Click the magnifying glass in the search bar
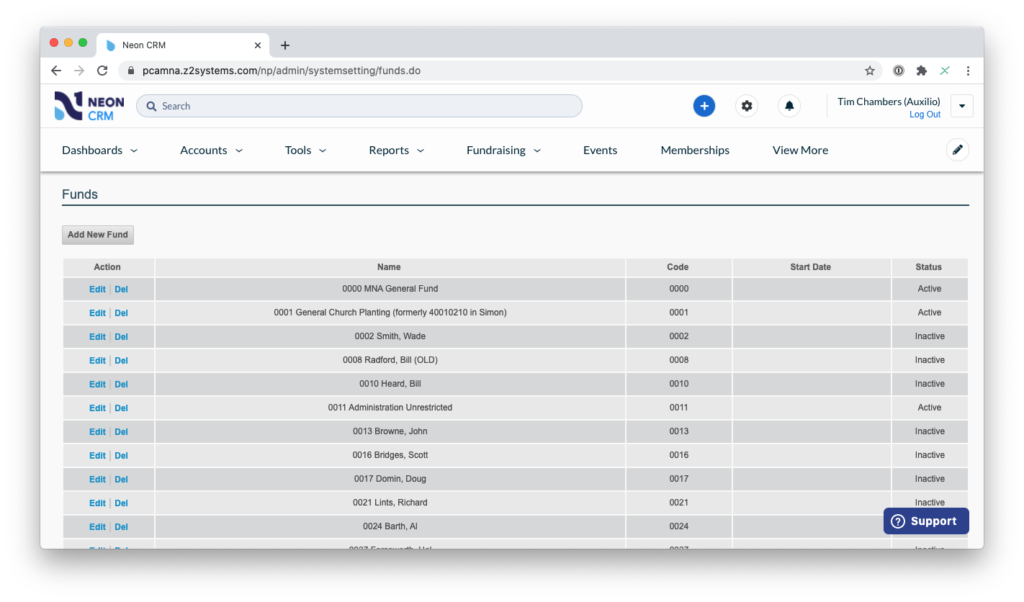Image resolution: width=1024 pixels, height=602 pixels. click(x=150, y=105)
